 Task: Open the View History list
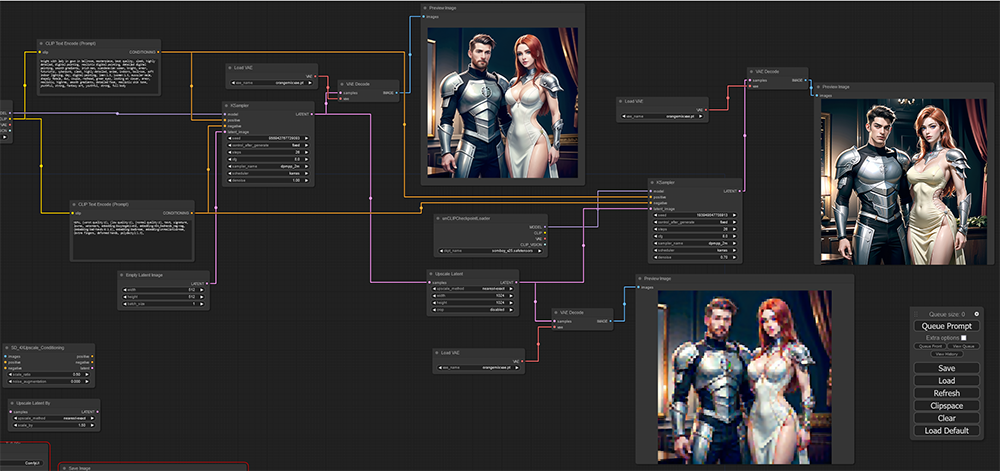point(946,354)
